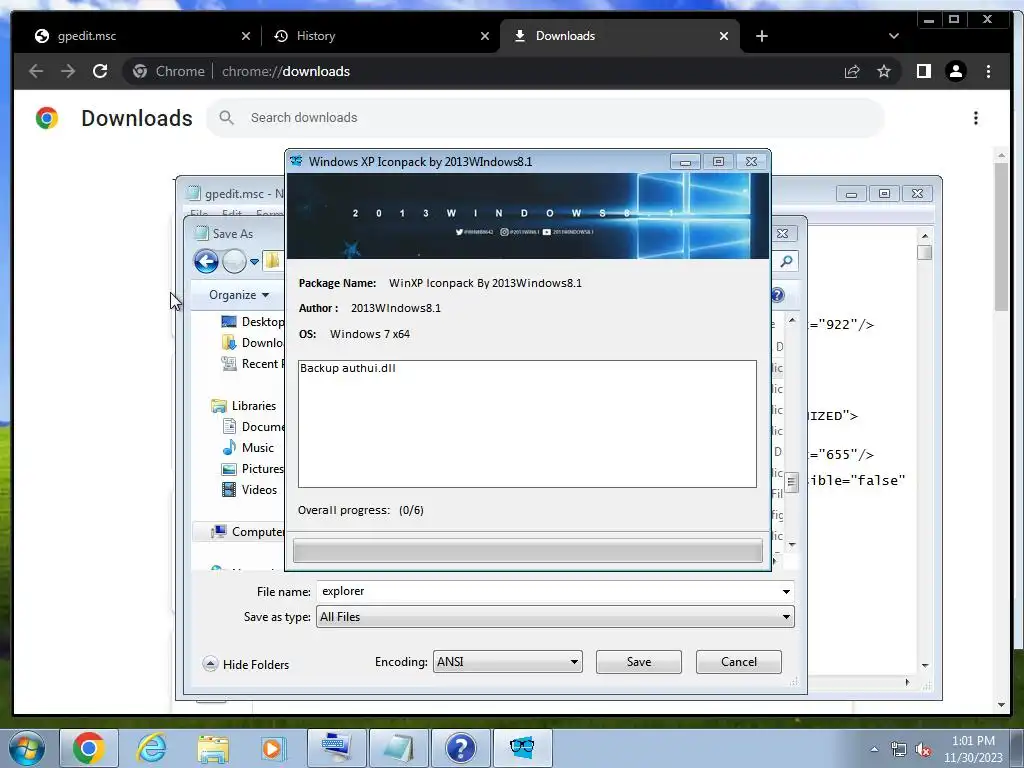Viewport: 1024px width, 768px height.
Task: Click the Save button
Action: point(639,662)
